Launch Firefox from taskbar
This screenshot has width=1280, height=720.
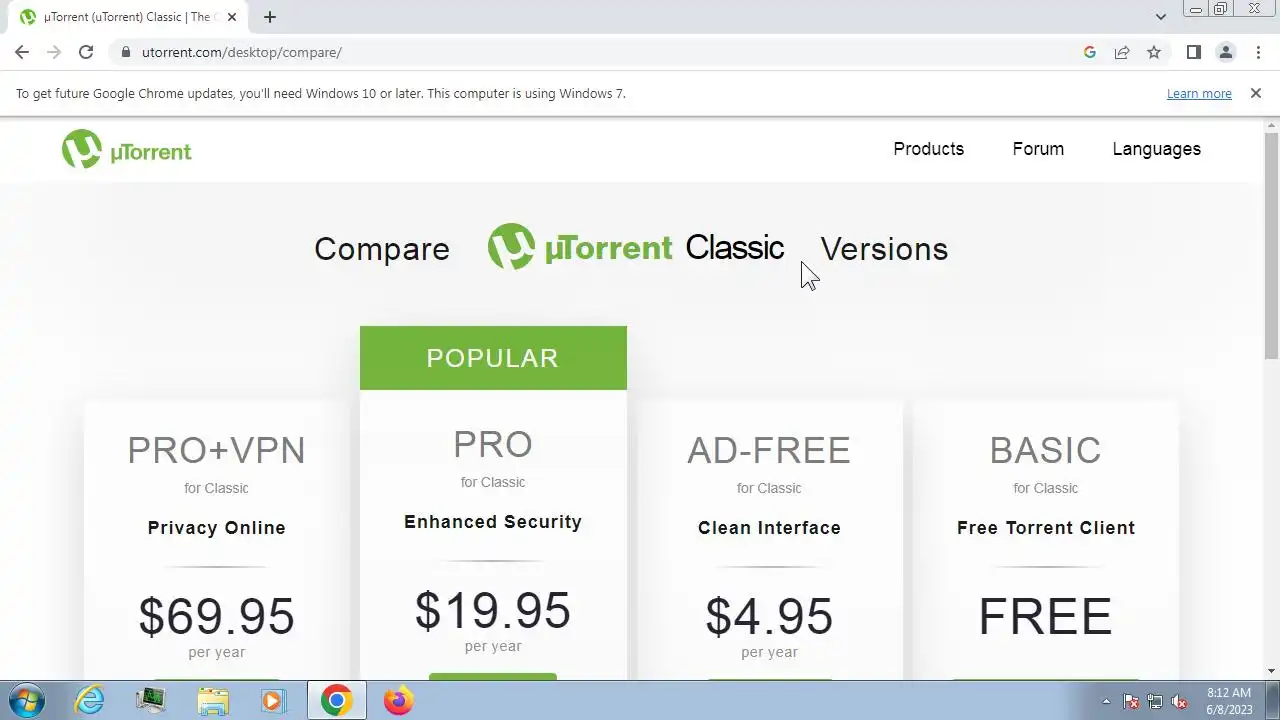coord(398,700)
